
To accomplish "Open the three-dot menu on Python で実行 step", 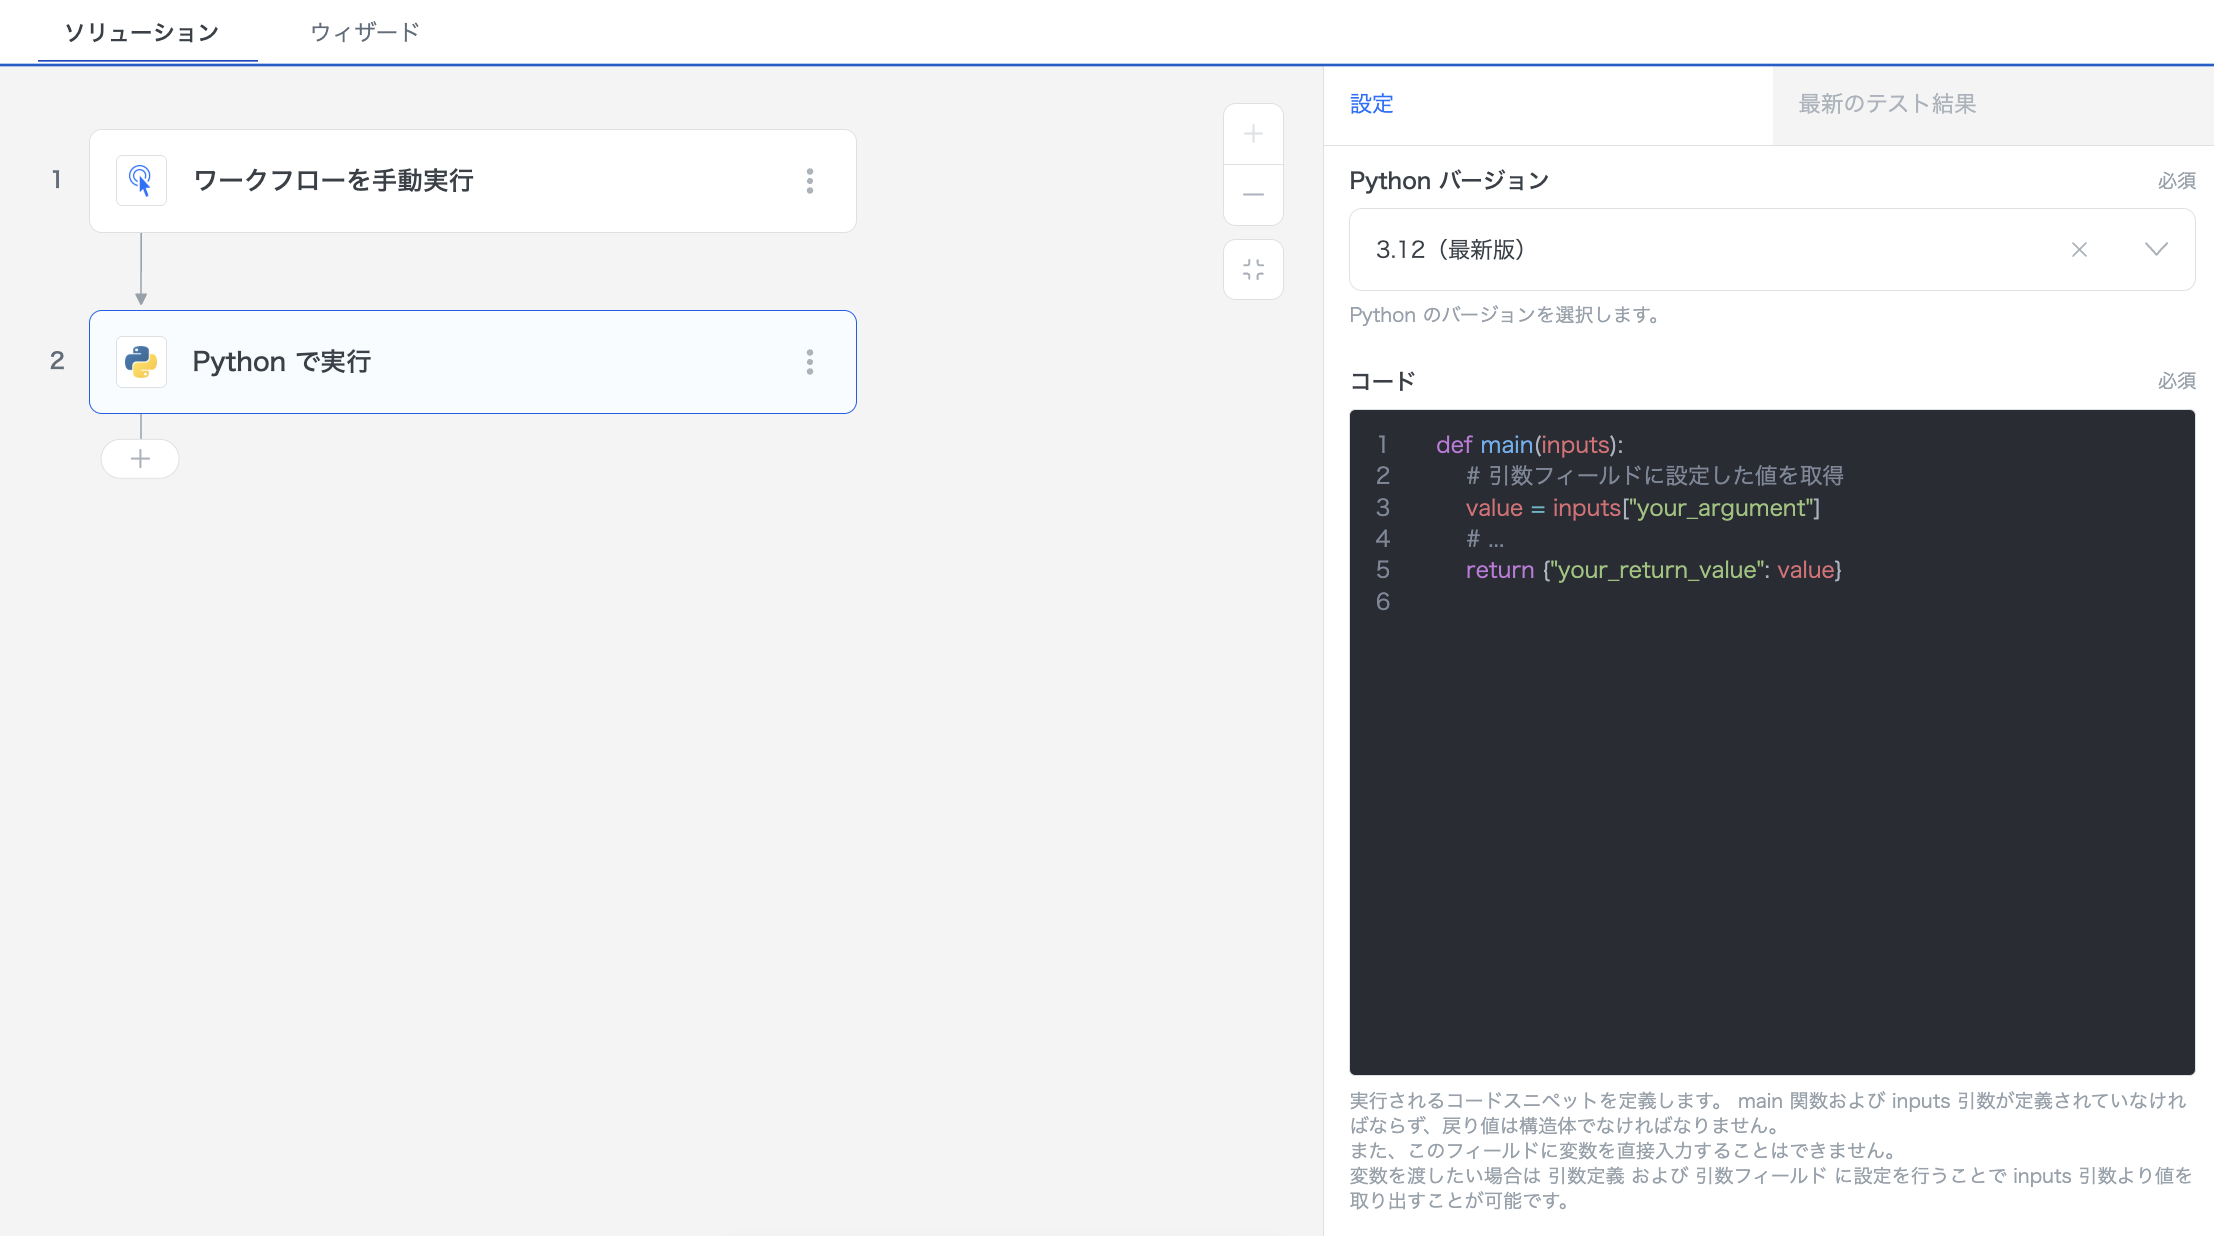I will 810,362.
